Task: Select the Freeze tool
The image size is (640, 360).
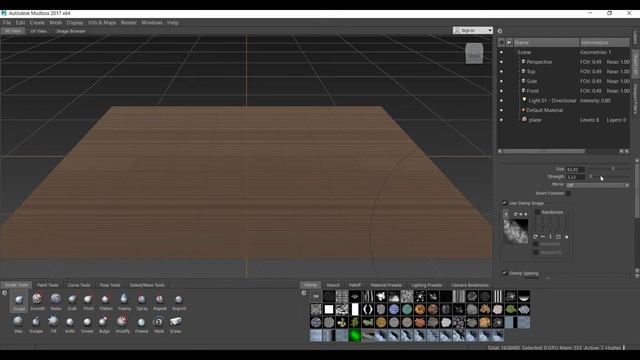Action: tap(141, 324)
